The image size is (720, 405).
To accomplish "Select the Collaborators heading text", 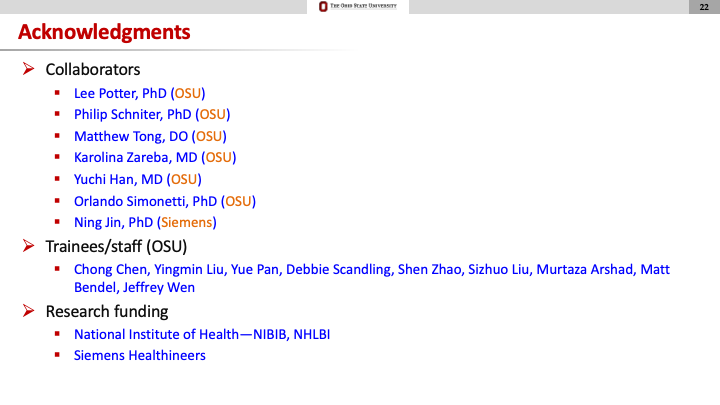I will coord(93,70).
